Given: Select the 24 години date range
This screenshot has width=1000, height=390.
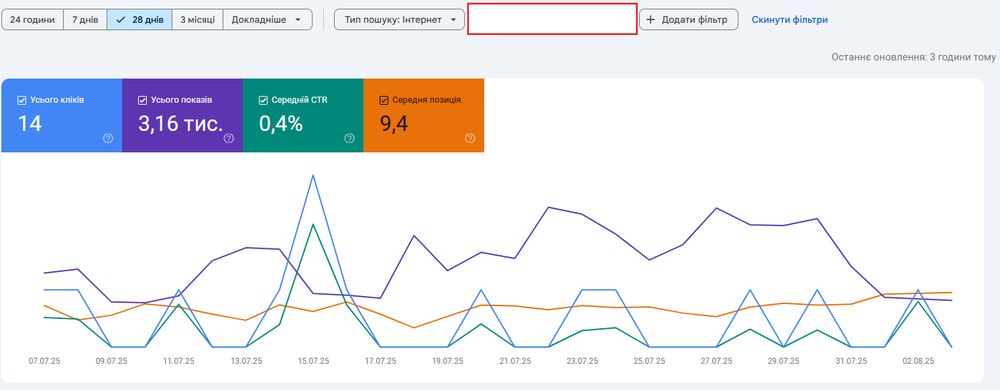Looking at the screenshot, I should coord(33,20).
